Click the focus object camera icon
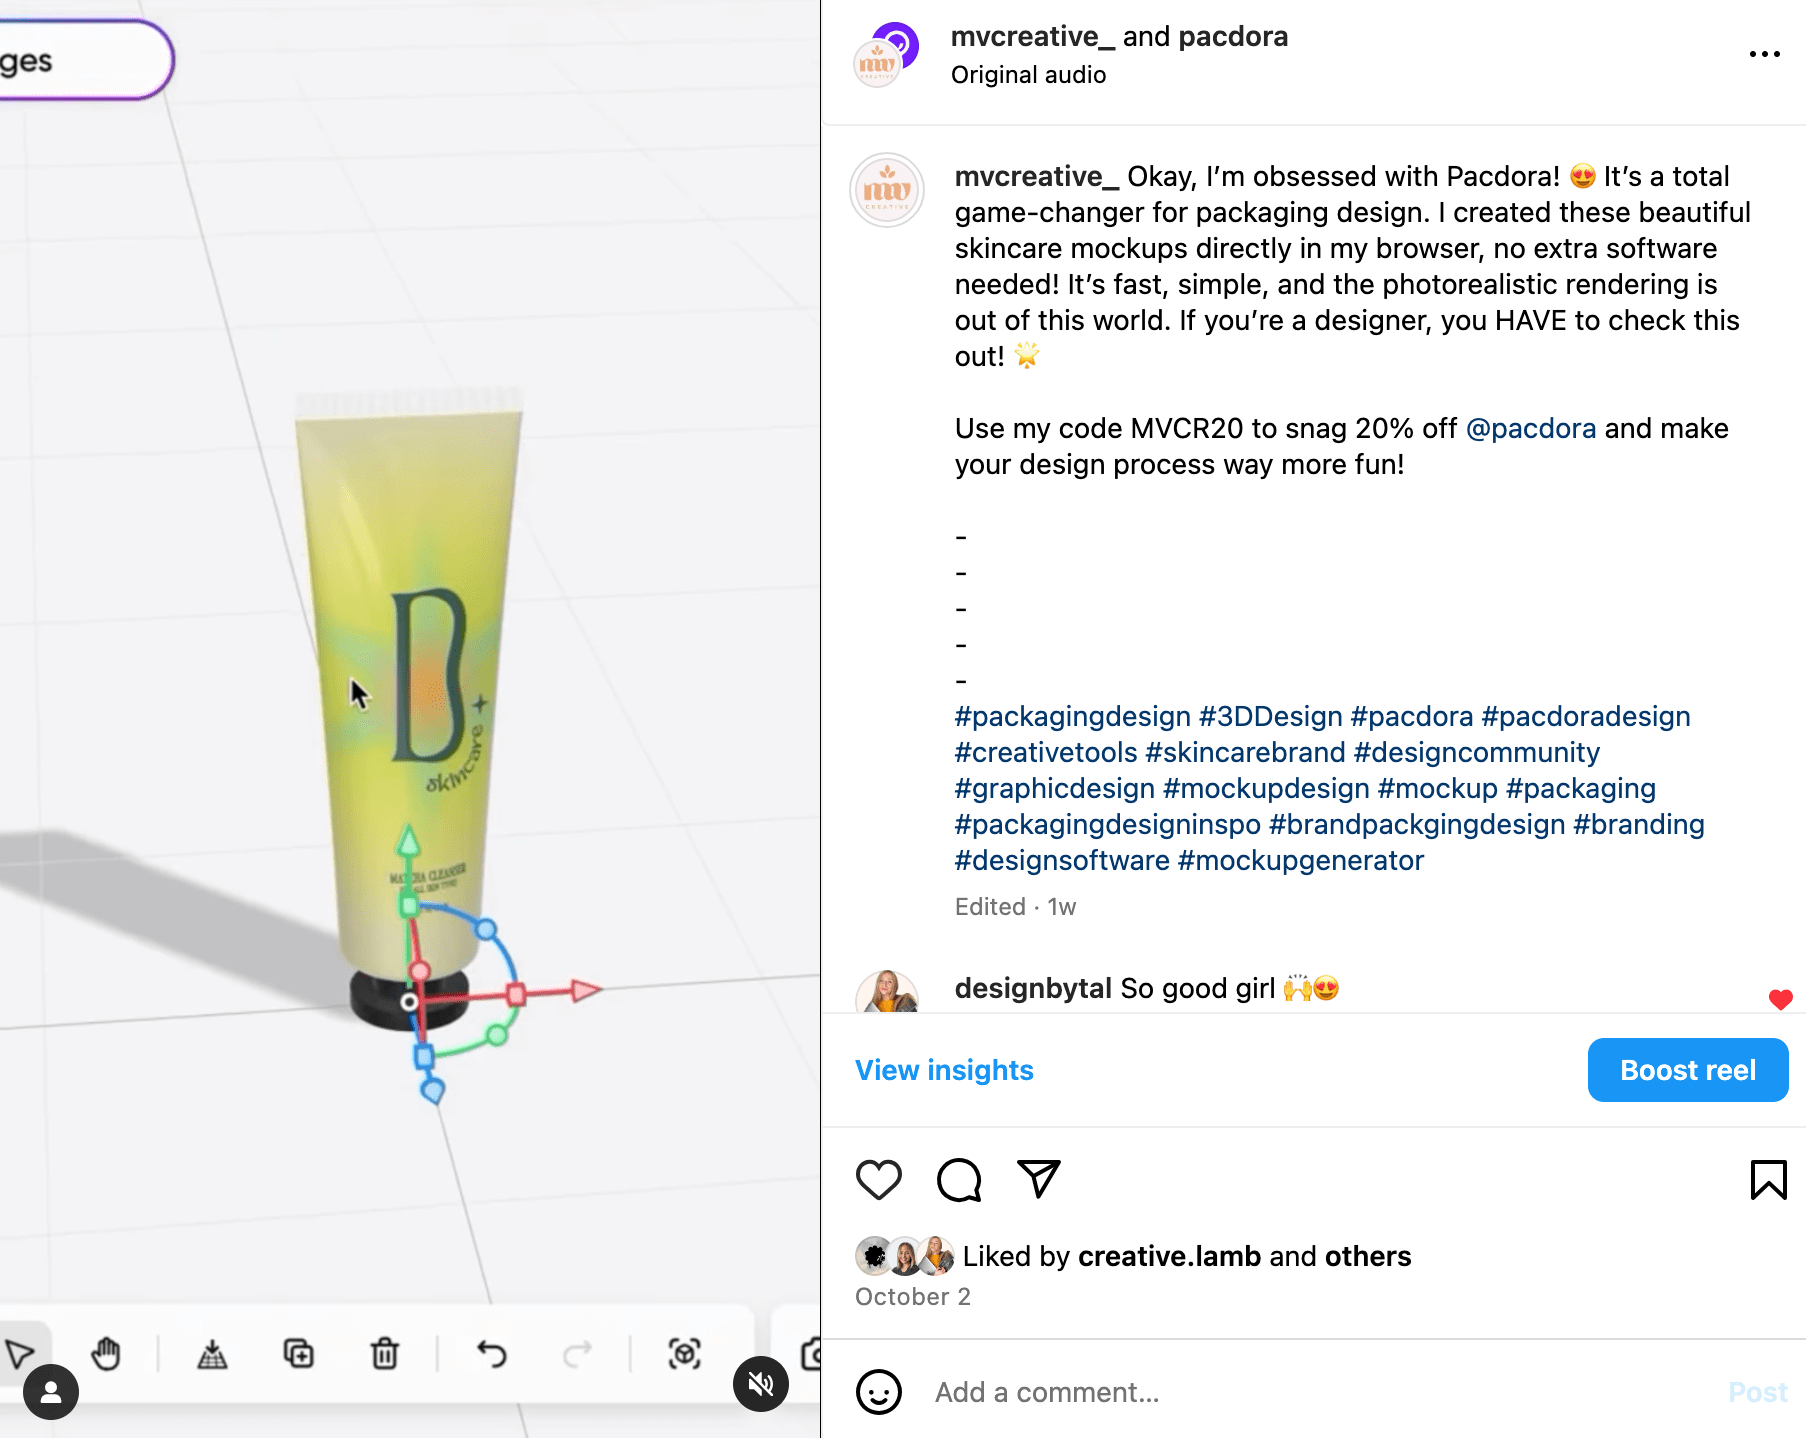The width and height of the screenshot is (1806, 1438). [684, 1354]
